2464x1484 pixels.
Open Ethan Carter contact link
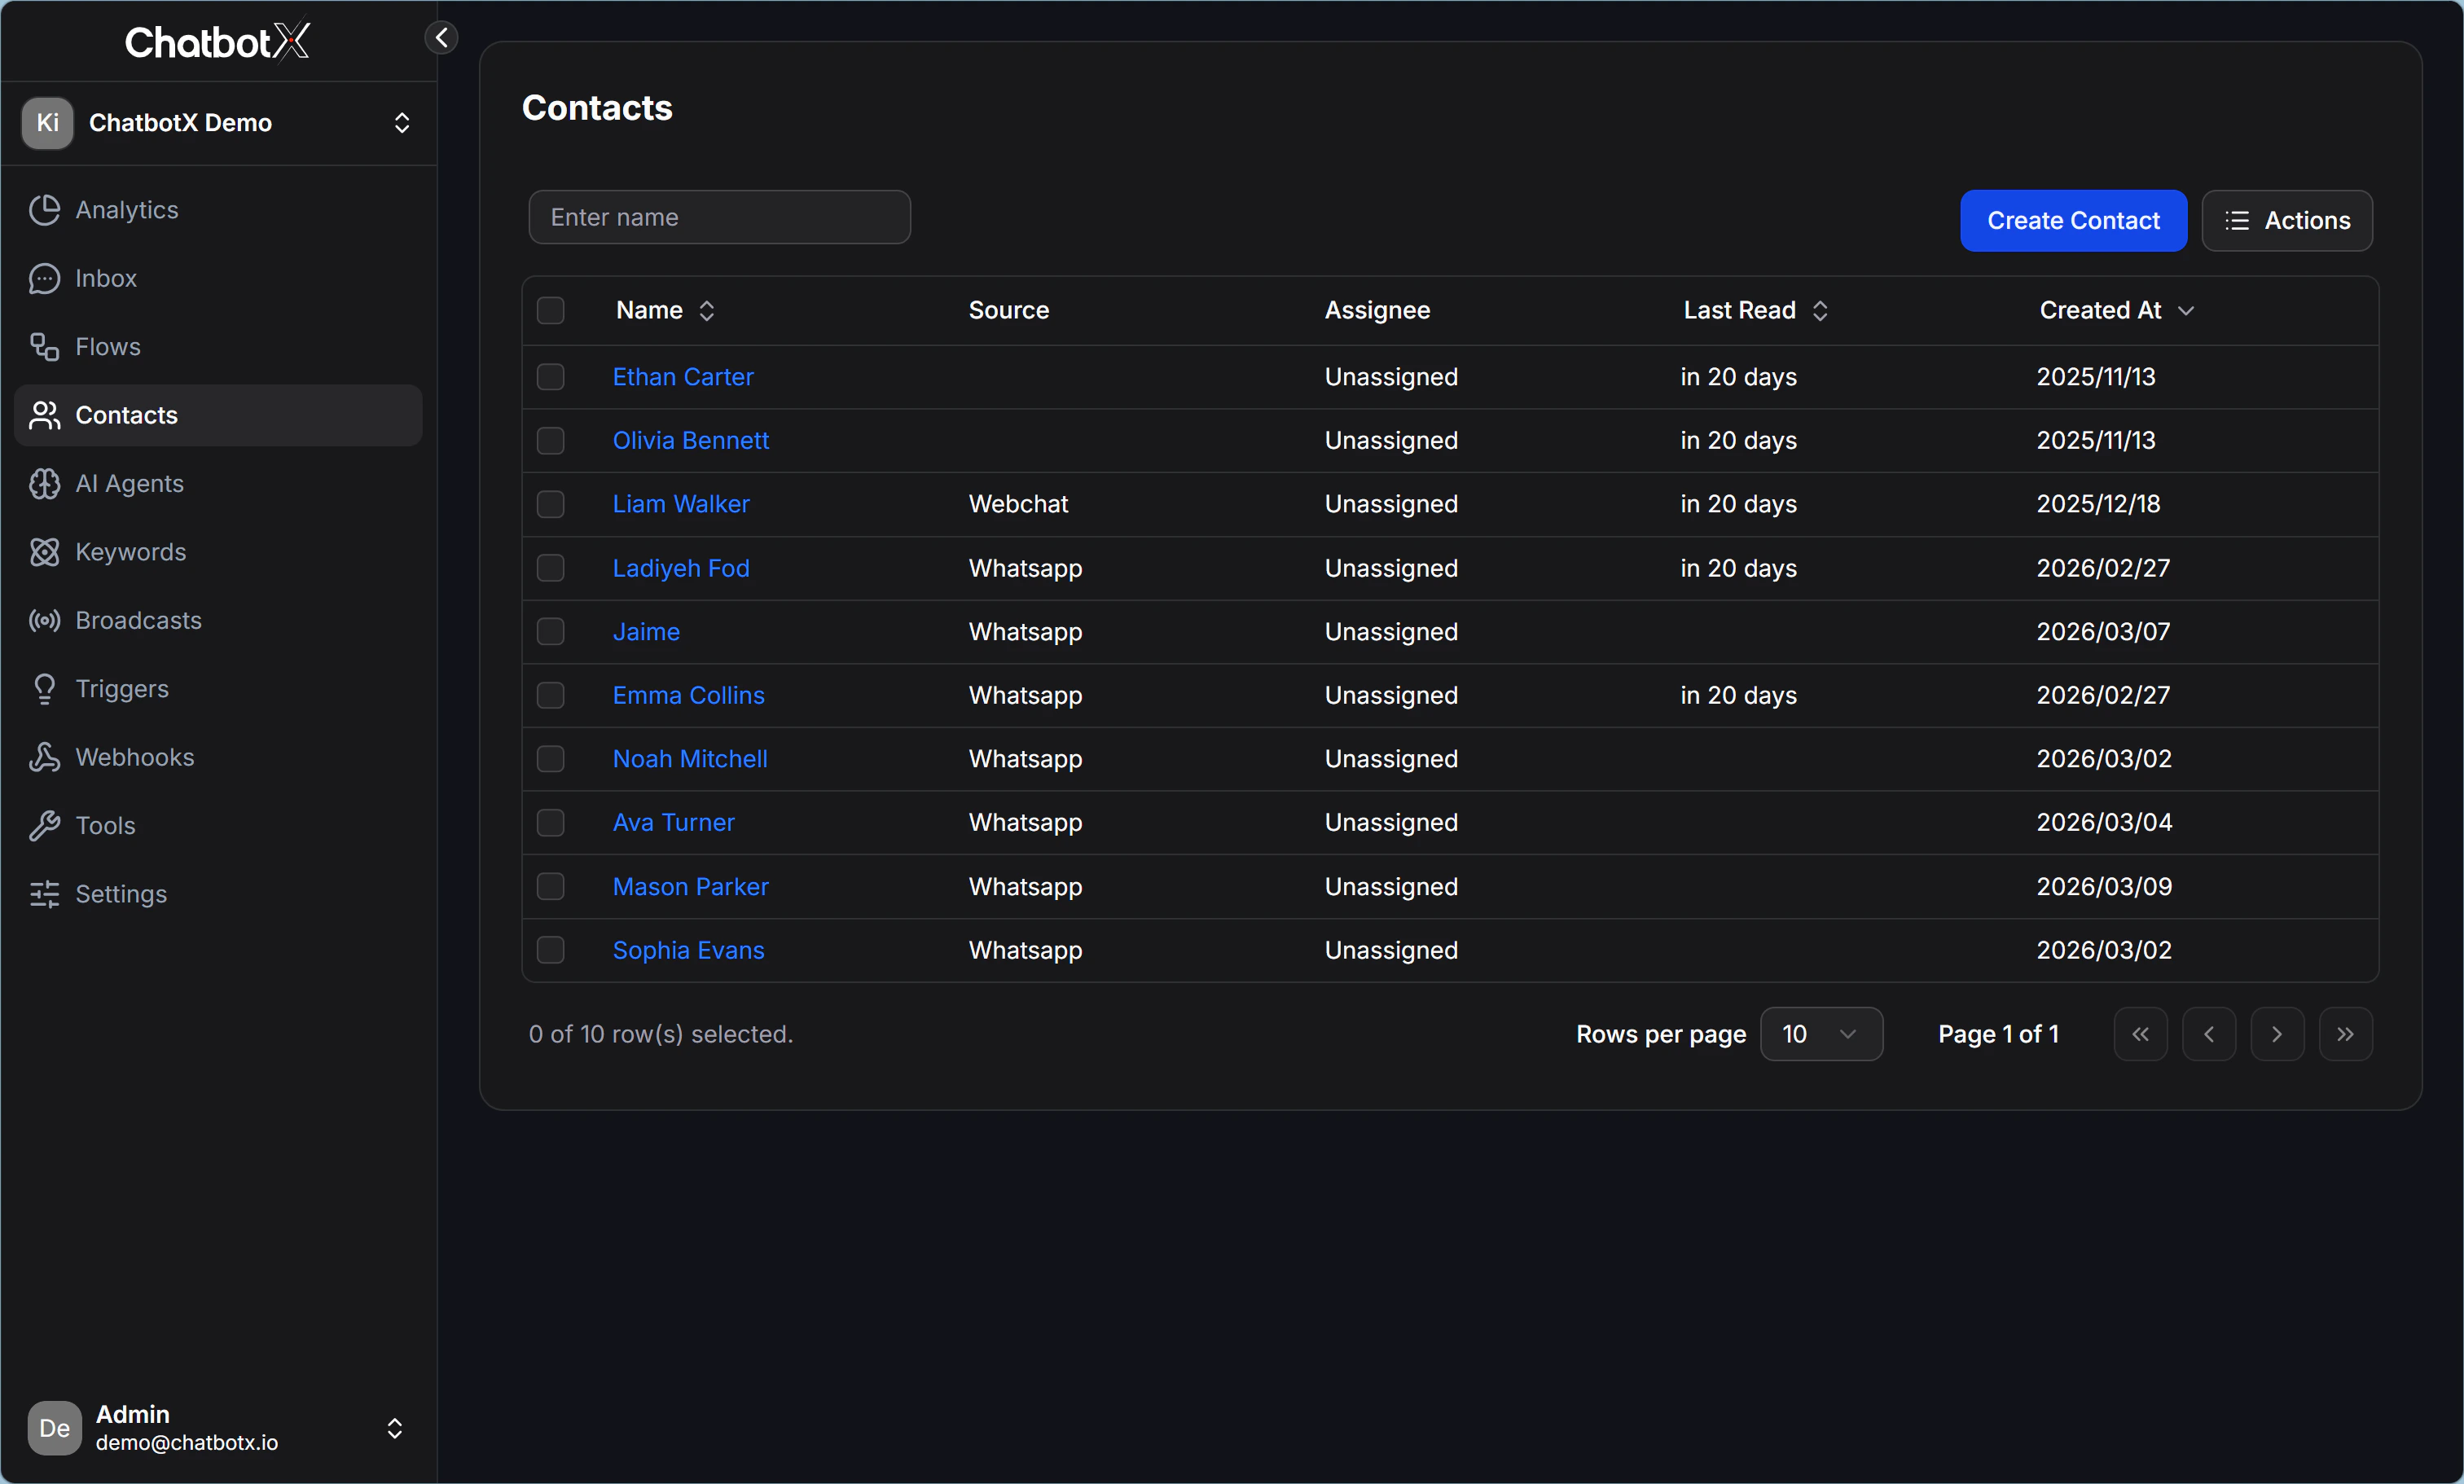[683, 377]
